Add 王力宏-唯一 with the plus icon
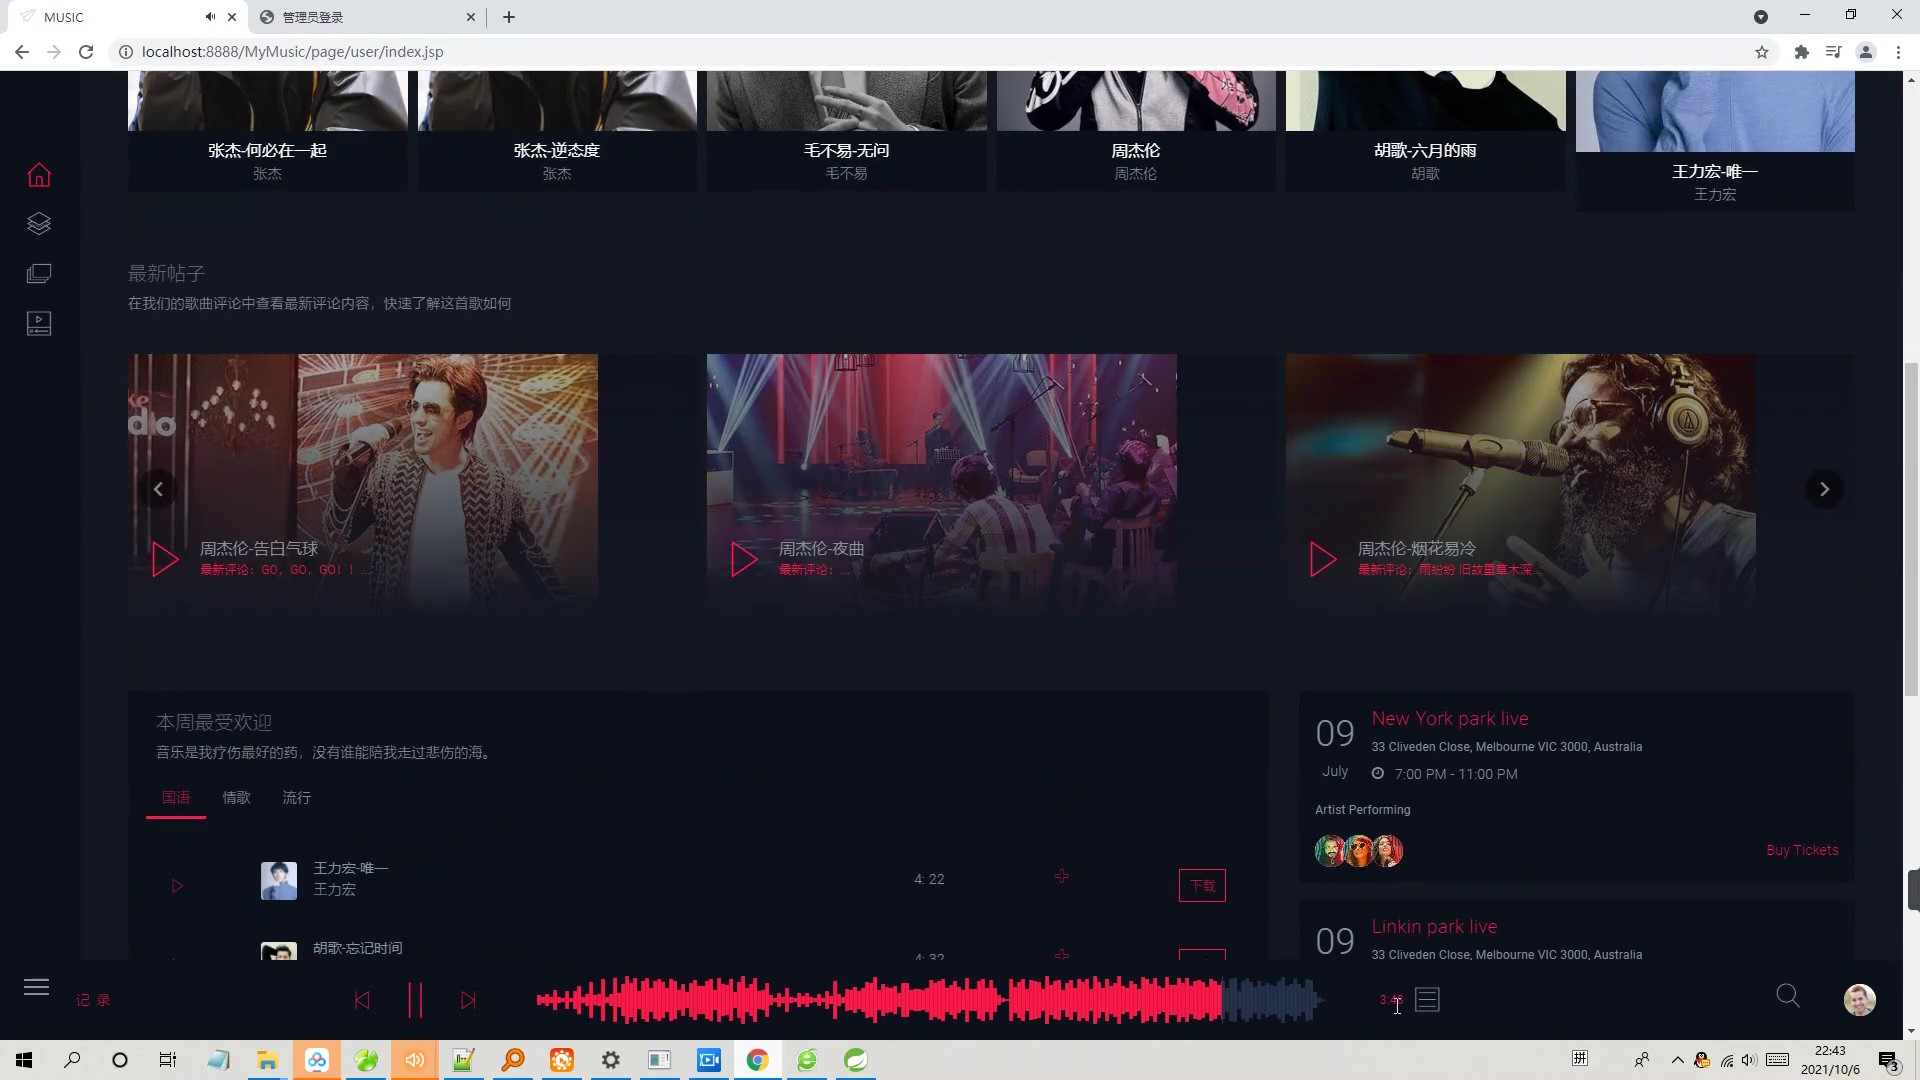The width and height of the screenshot is (1920, 1080). click(x=1062, y=877)
